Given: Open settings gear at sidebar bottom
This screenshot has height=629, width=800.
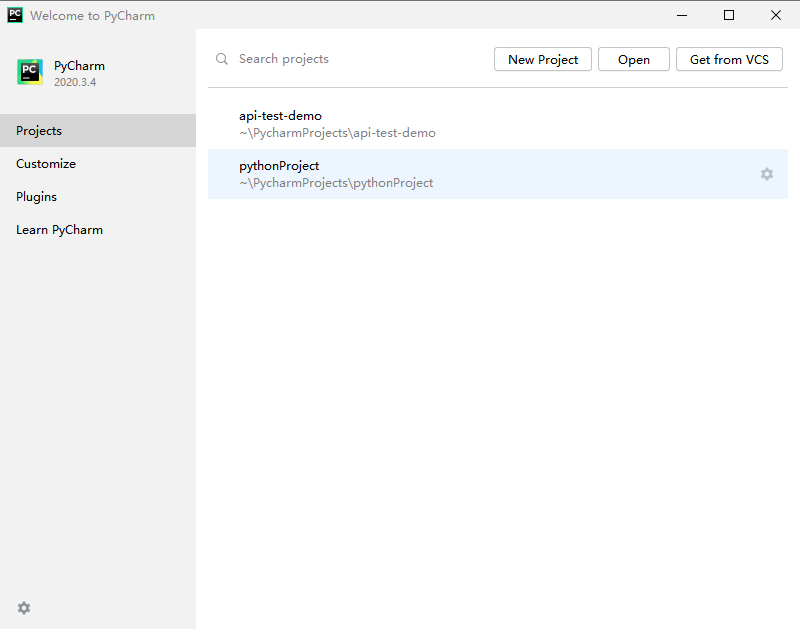Looking at the screenshot, I should tap(24, 608).
